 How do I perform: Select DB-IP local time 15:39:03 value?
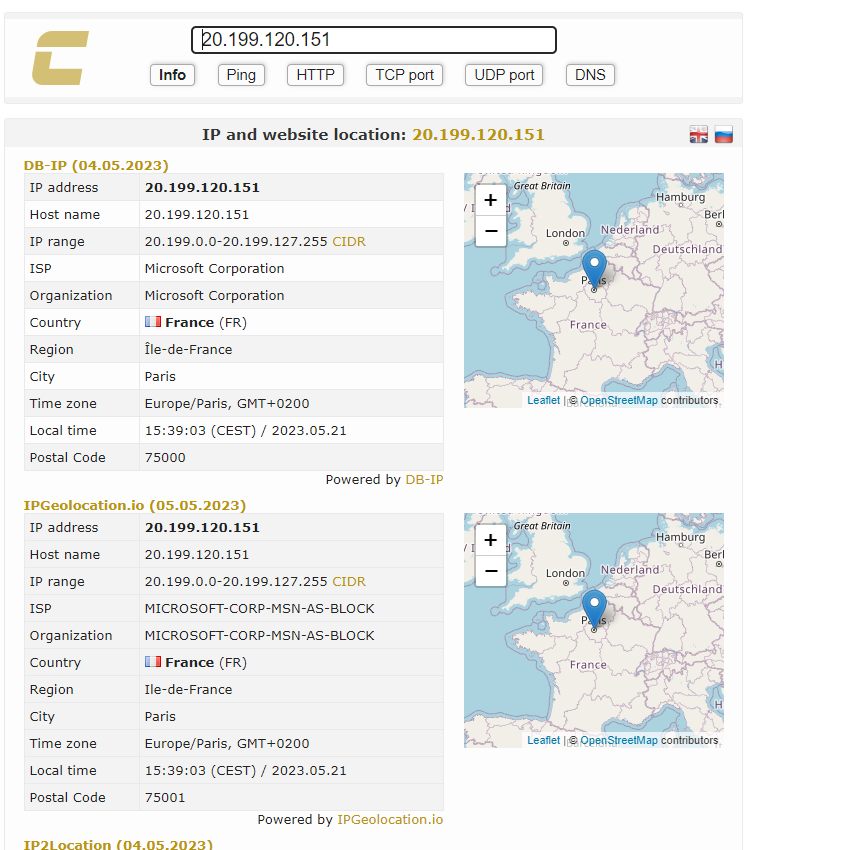coord(246,431)
